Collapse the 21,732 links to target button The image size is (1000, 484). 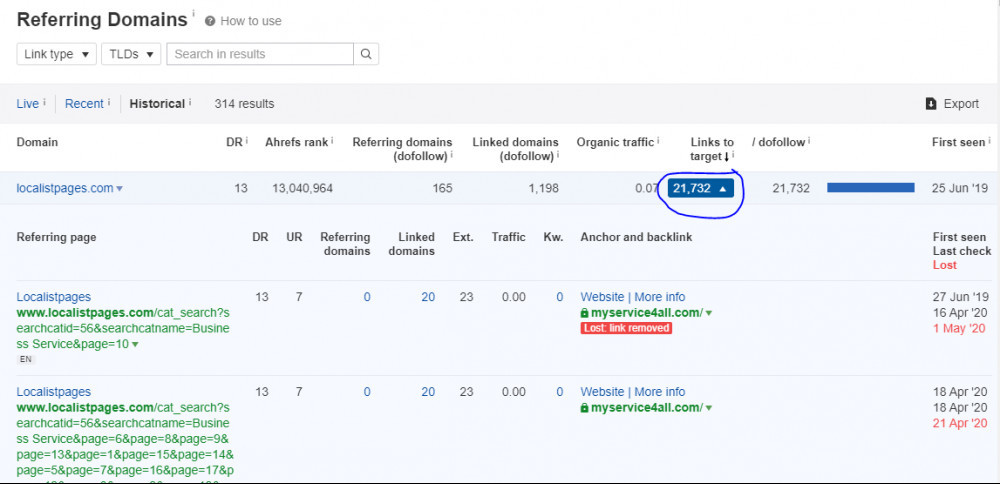(700, 188)
